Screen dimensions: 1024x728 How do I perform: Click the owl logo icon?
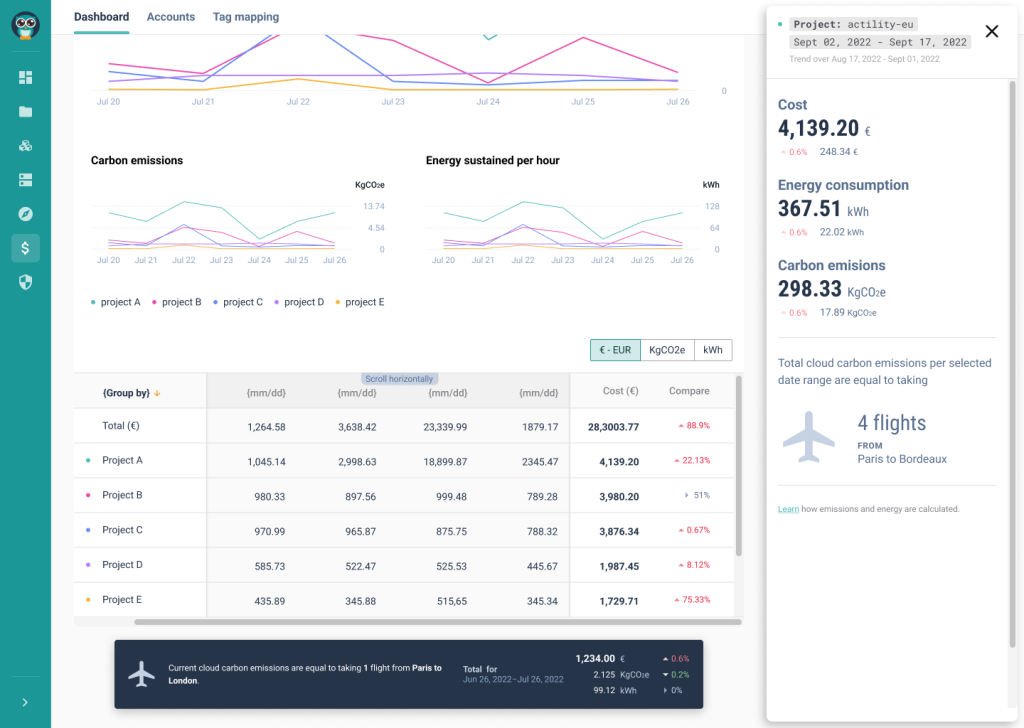(x=25, y=25)
